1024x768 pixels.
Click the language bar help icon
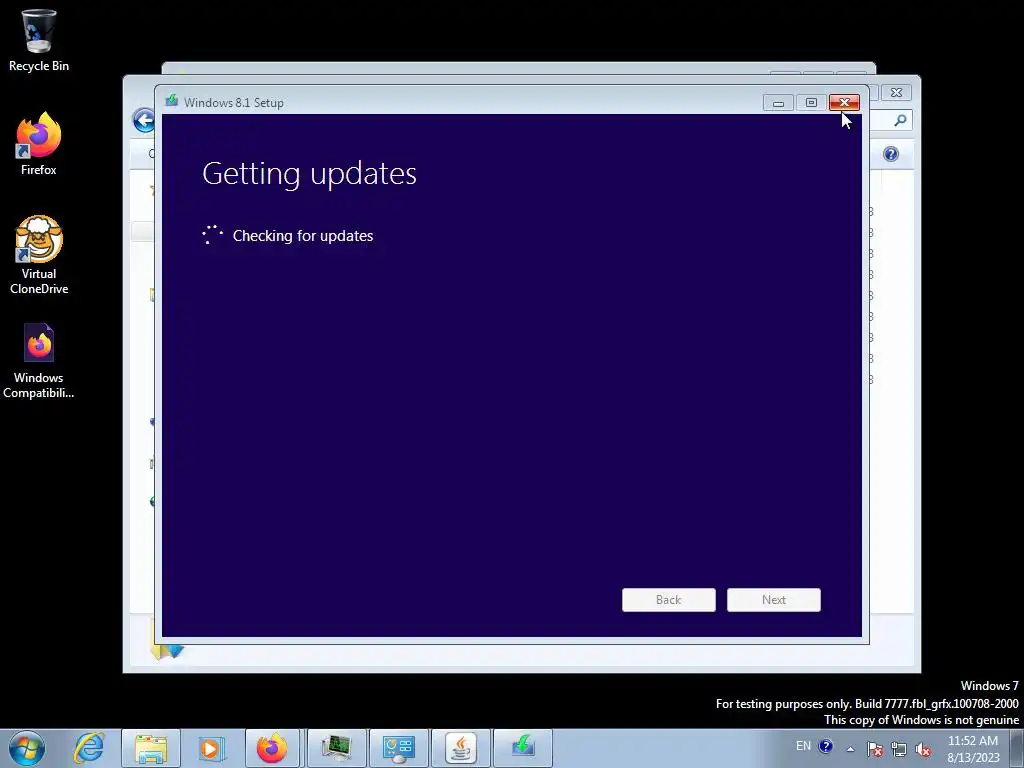[x=825, y=746]
